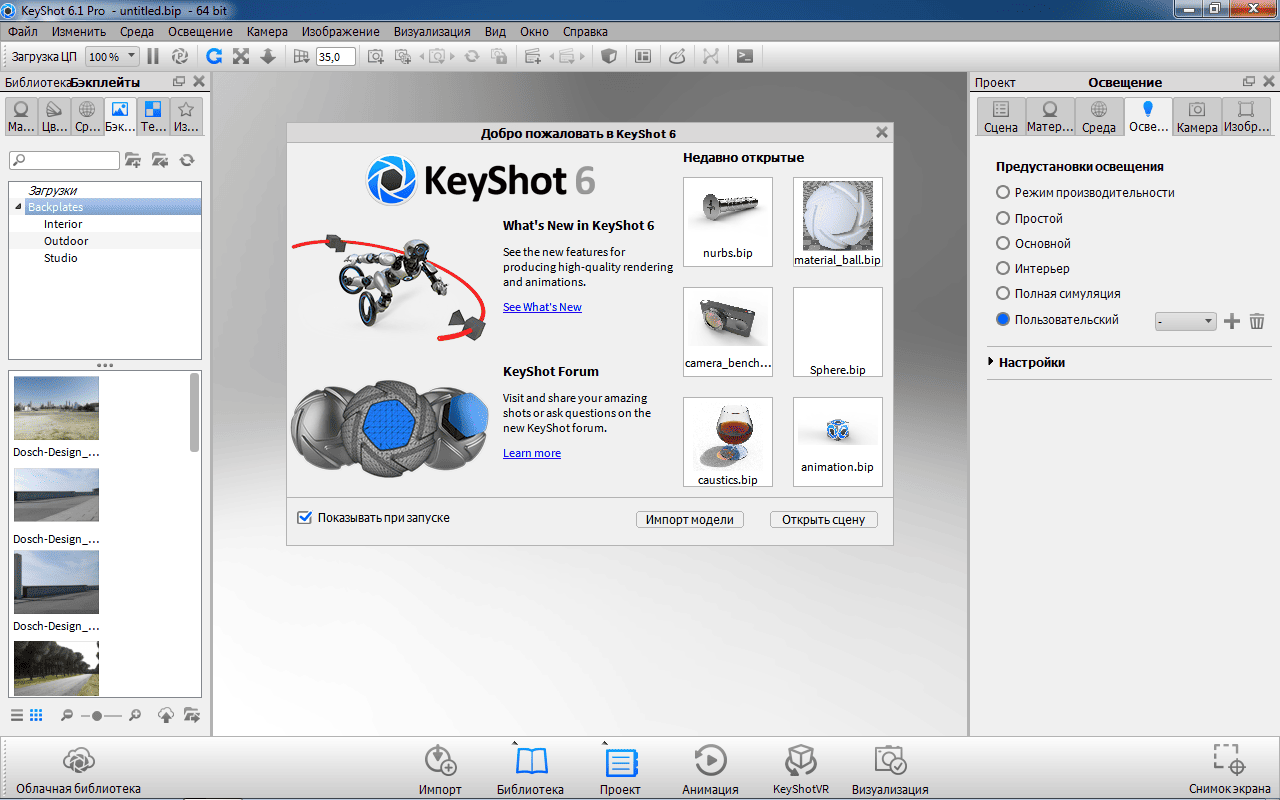Open the Визуализация render dialog
This screenshot has height=800, width=1280.
point(890,770)
